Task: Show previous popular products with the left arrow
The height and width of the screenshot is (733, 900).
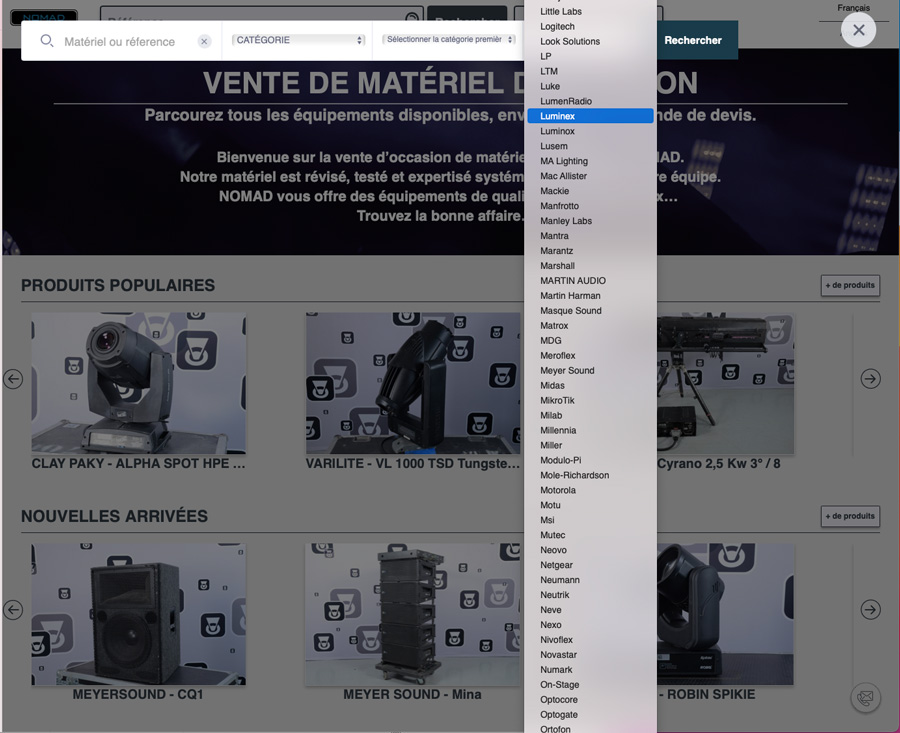Action: coord(13,379)
